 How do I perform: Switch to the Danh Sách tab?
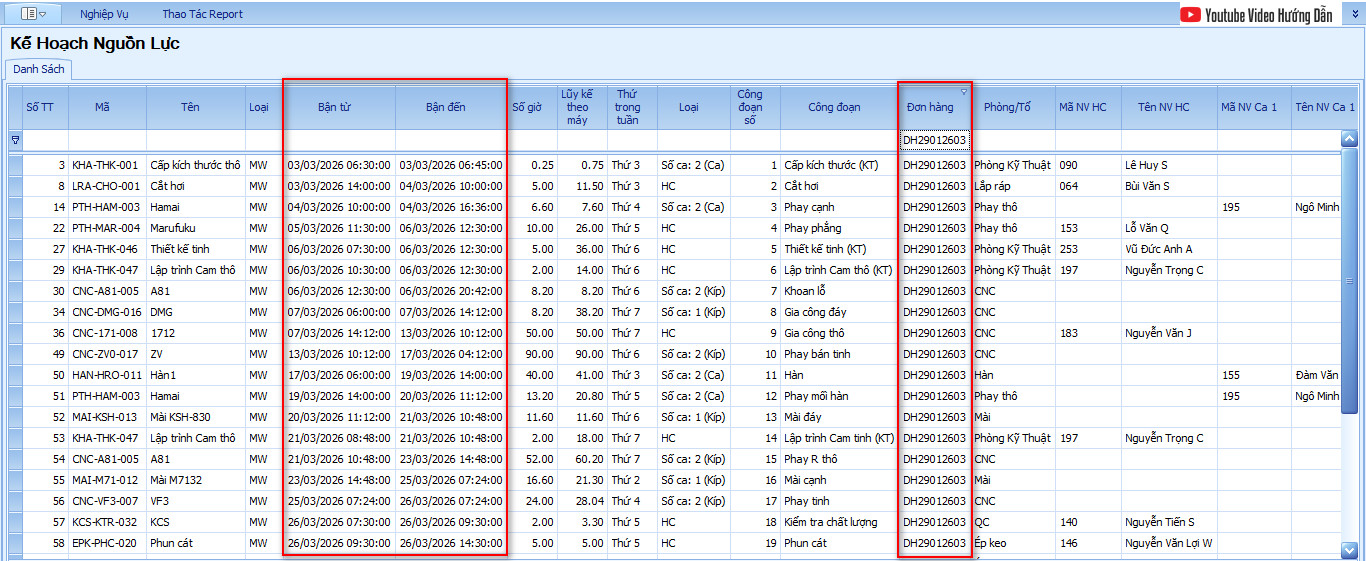(x=39, y=69)
